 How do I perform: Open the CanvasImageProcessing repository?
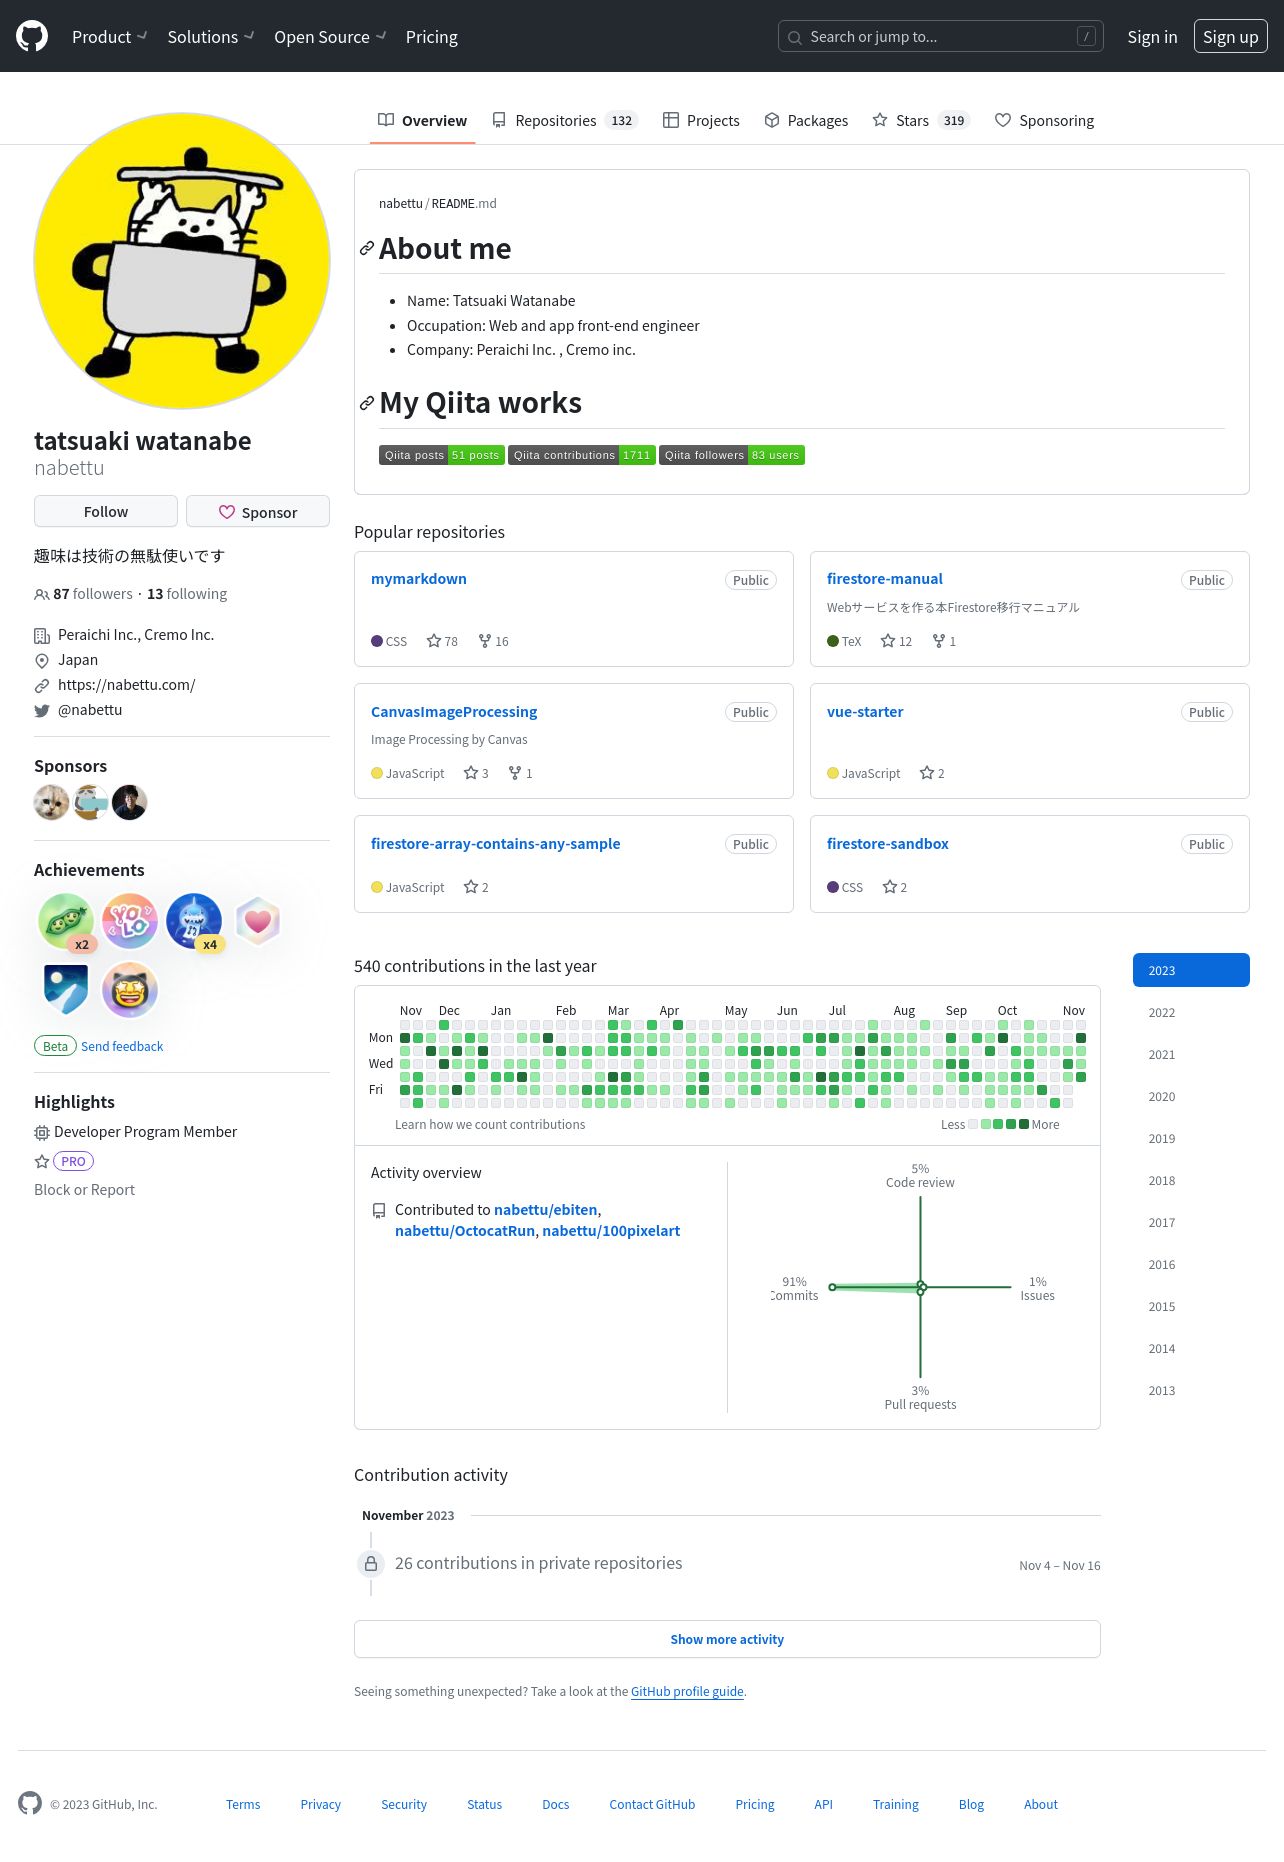(454, 712)
